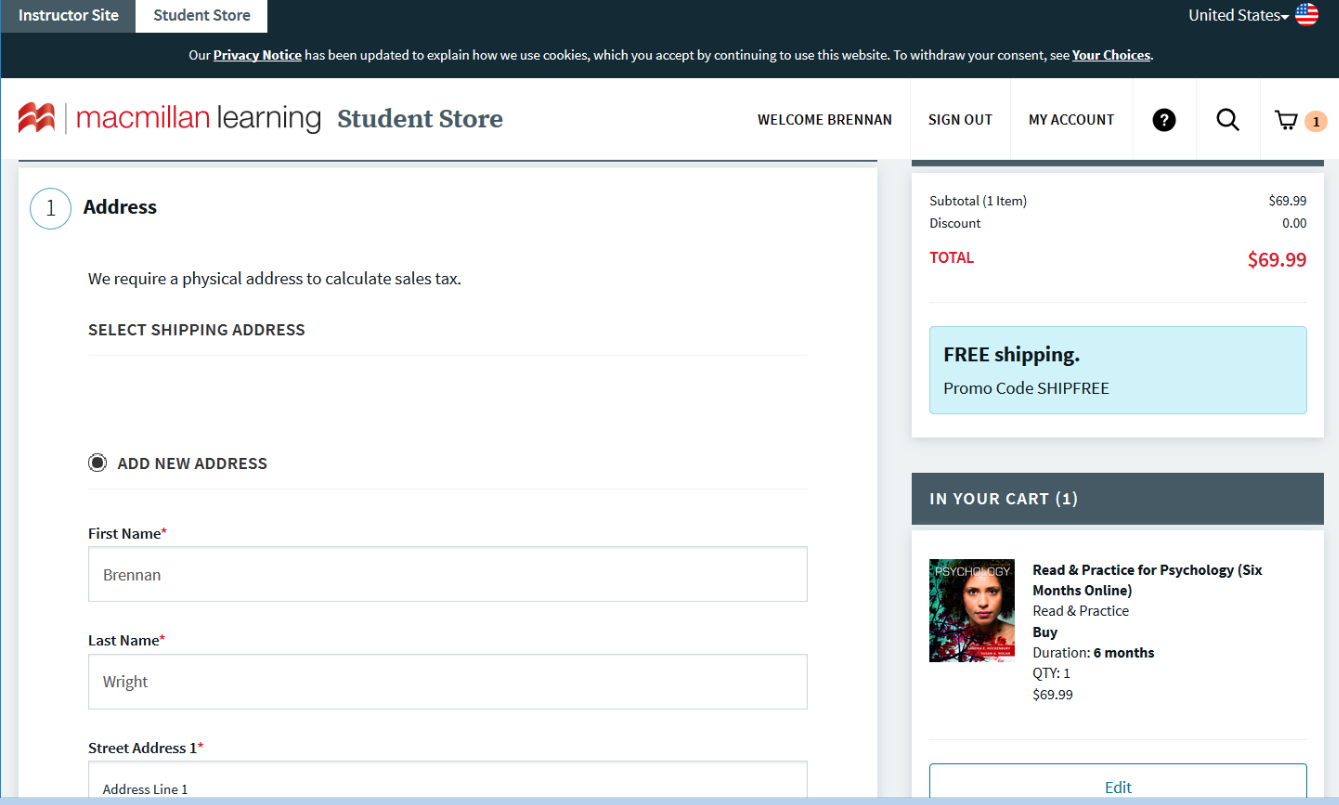1339x805 pixels.
Task: Click the Street Address 1 field
Action: pos(447,785)
